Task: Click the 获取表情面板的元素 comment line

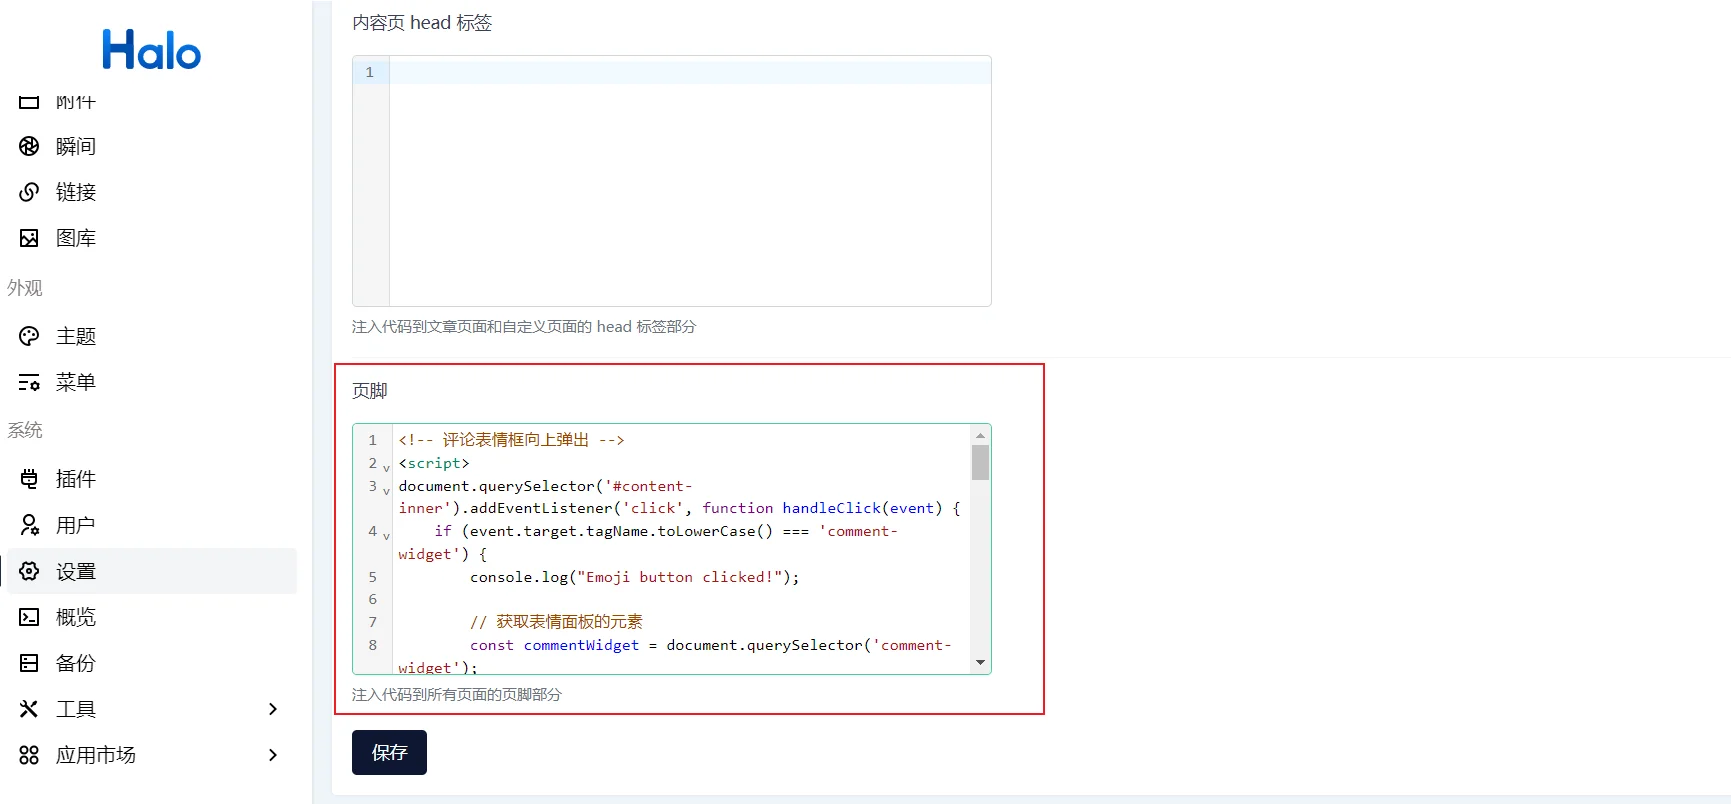Action: 556,622
